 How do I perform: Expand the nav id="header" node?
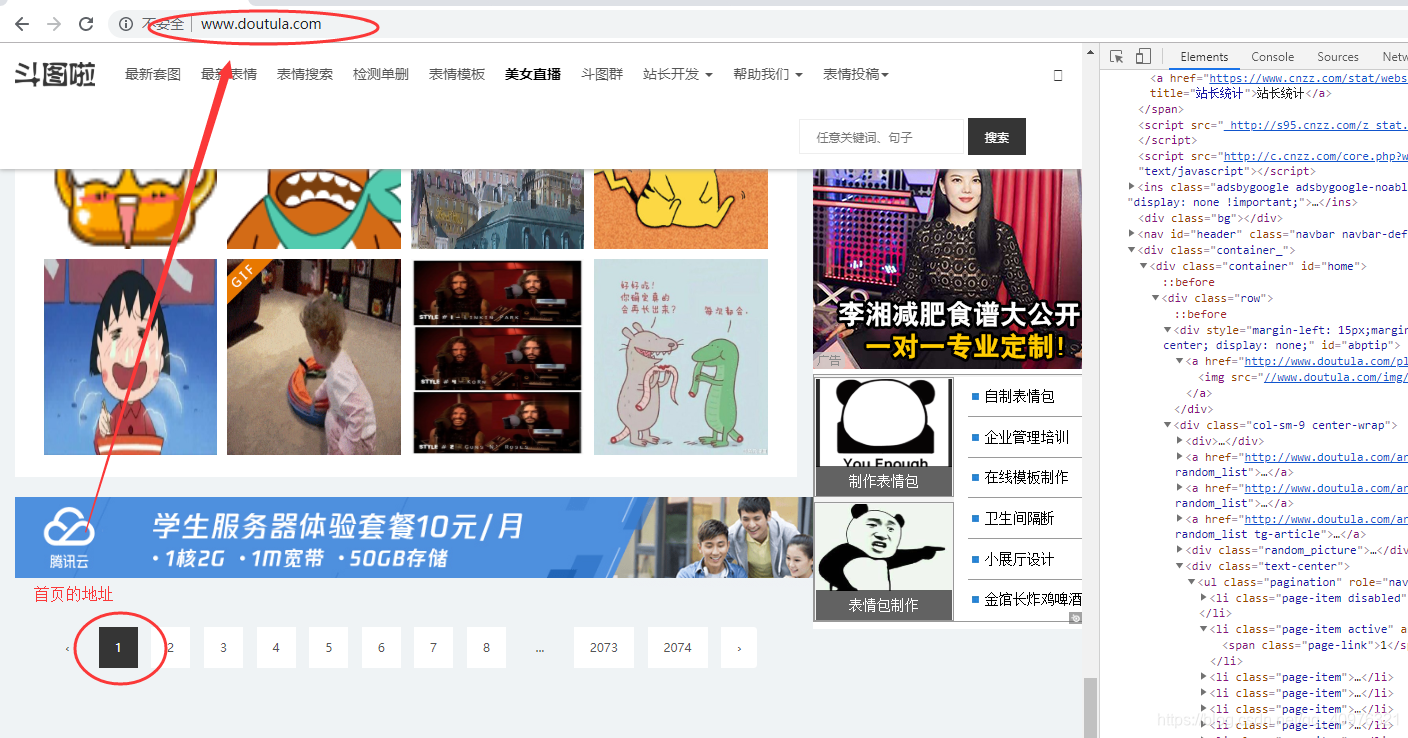click(1132, 234)
